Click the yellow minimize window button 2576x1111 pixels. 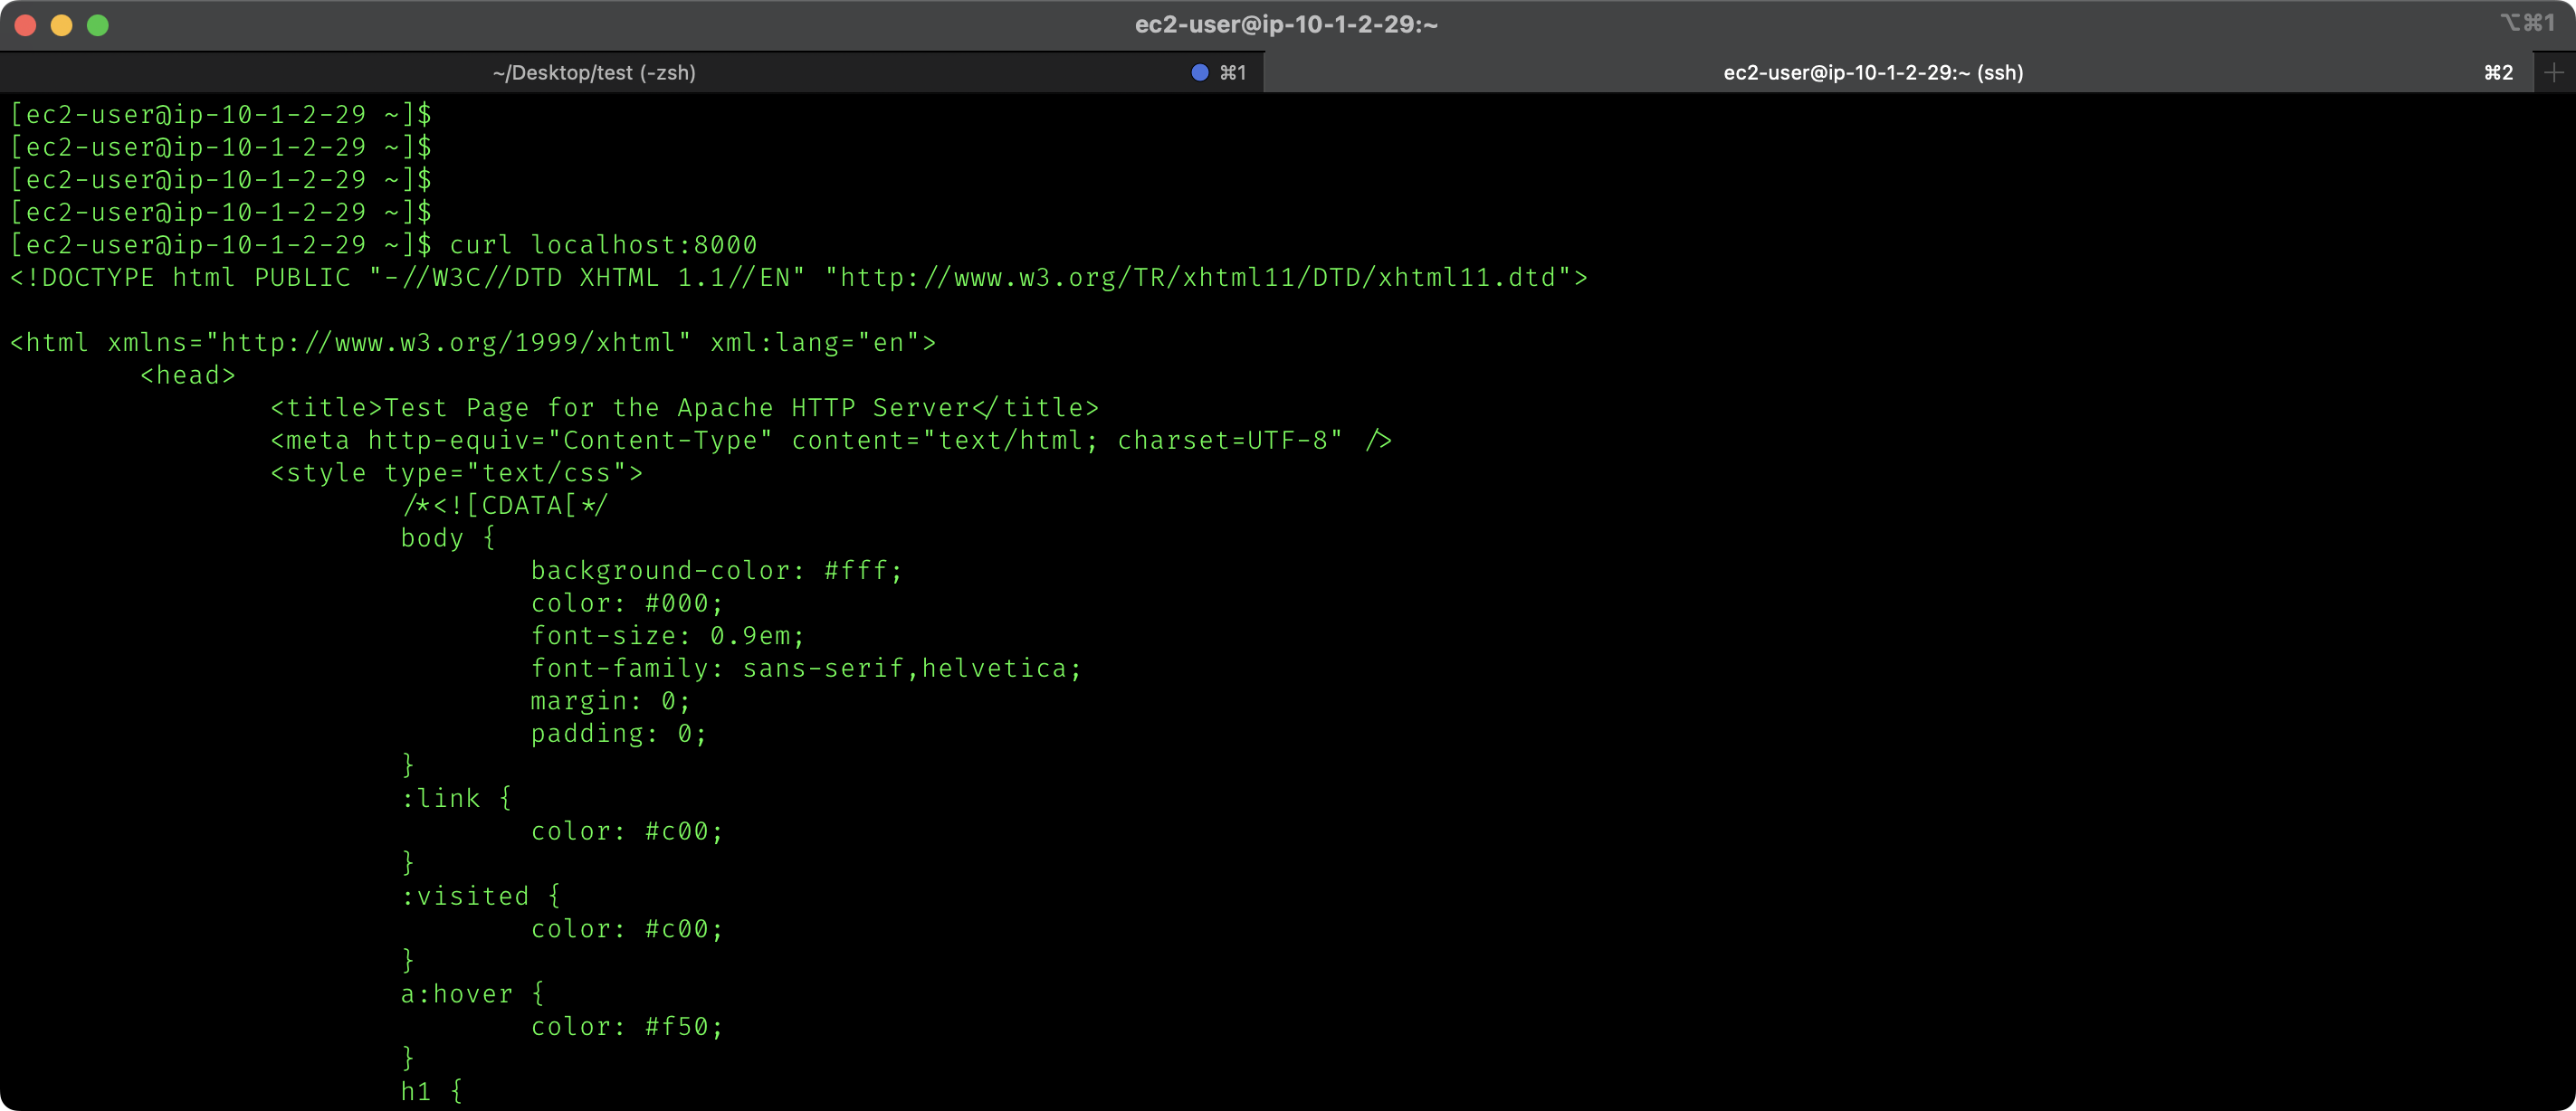click(x=62, y=25)
